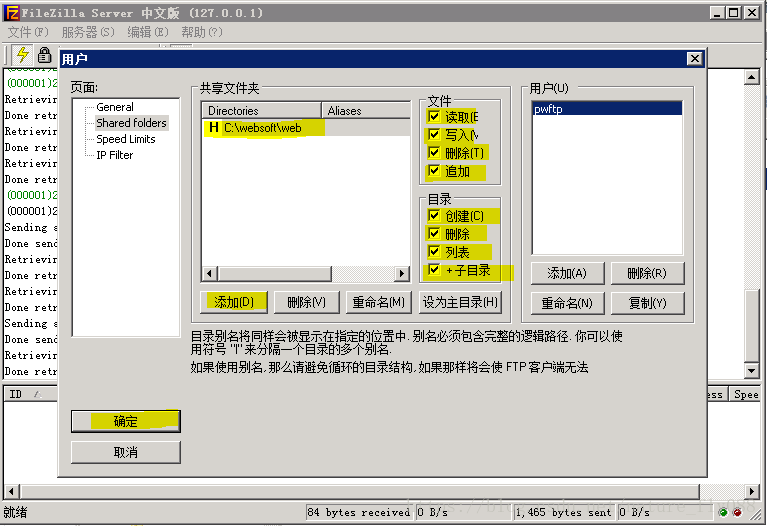The width and height of the screenshot is (767, 526).
Task: Click 删除(R) to remove user
Action: pyautogui.click(x=647, y=273)
